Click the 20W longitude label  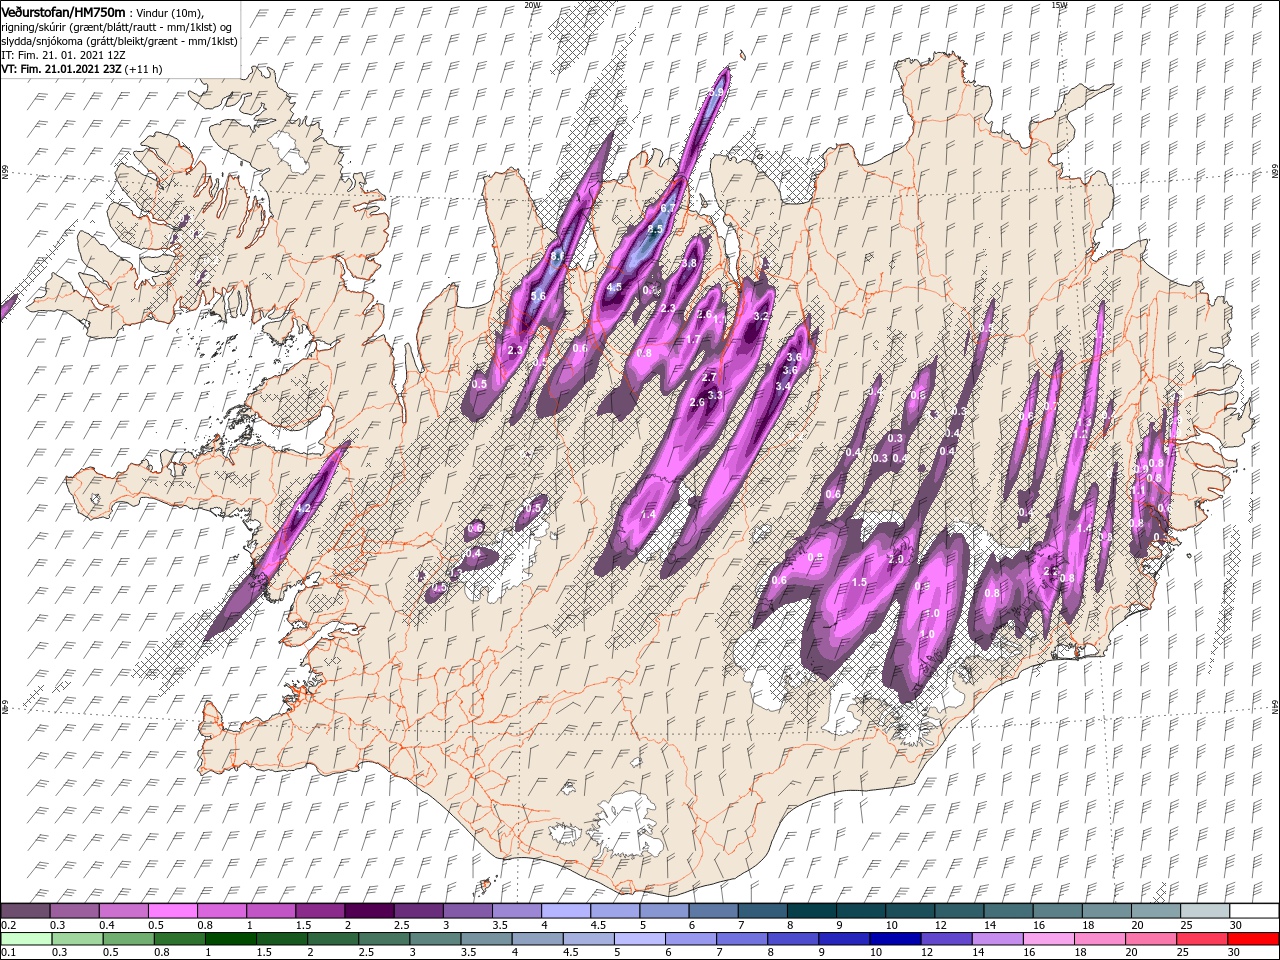[x=532, y=5]
